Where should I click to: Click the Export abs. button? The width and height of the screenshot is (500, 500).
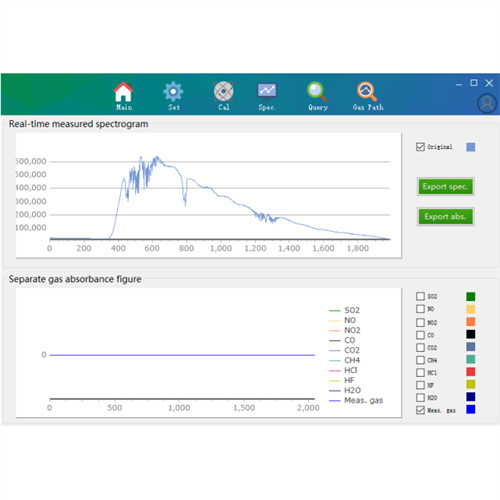(x=445, y=217)
